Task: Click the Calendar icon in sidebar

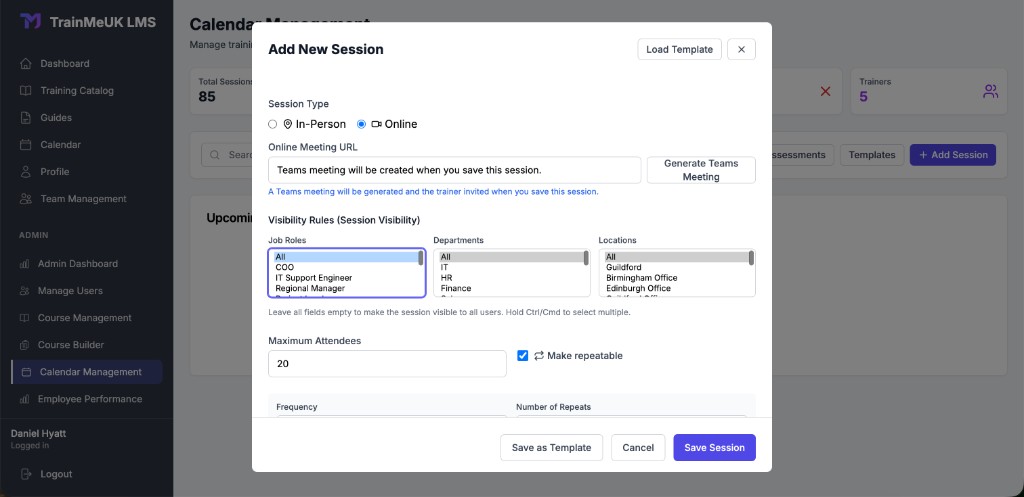Action: [25, 144]
